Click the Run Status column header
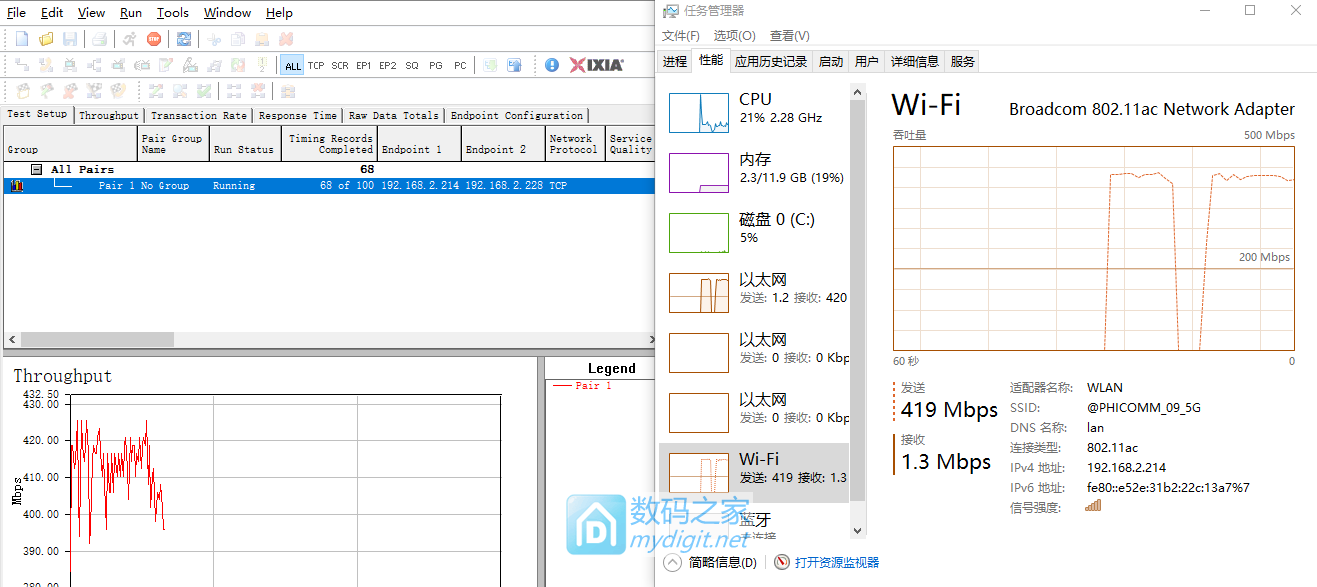1317x587 pixels. (x=245, y=144)
